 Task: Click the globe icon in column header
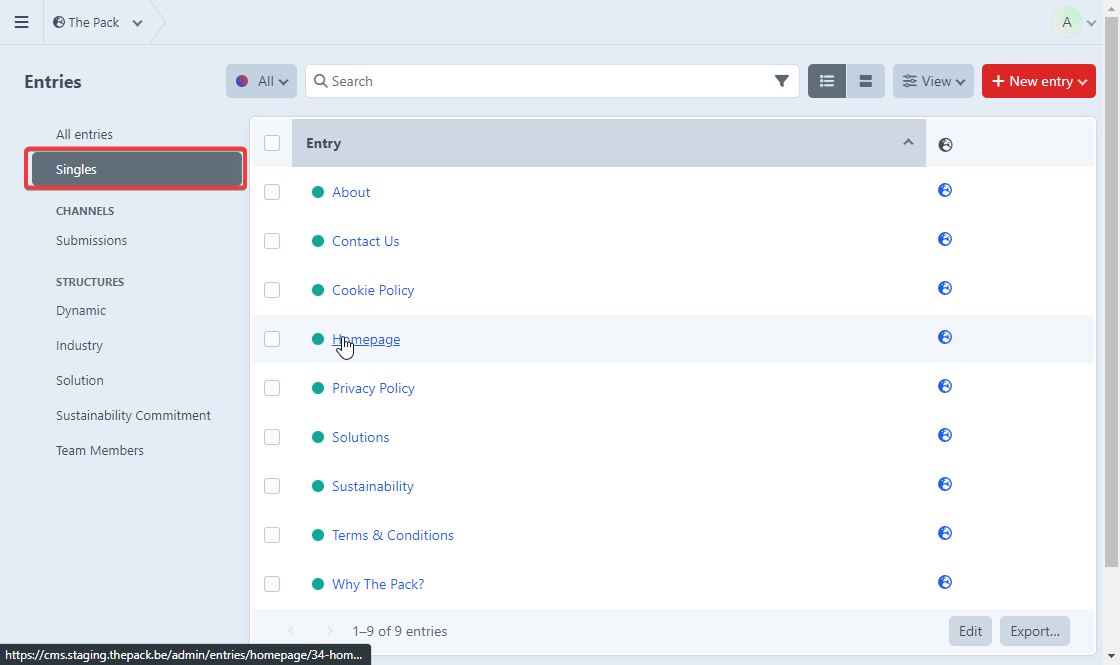coord(945,145)
